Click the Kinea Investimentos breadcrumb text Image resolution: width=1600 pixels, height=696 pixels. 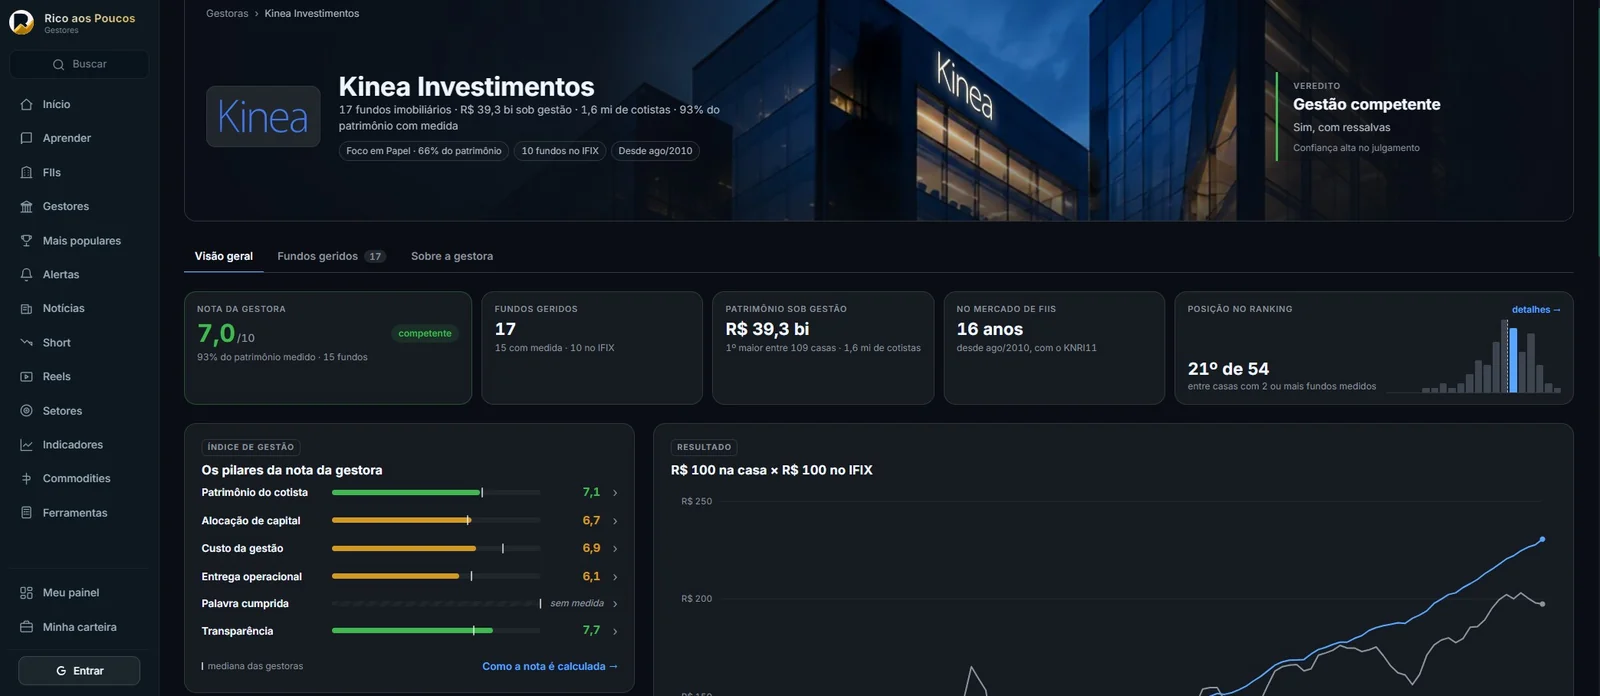(x=312, y=13)
